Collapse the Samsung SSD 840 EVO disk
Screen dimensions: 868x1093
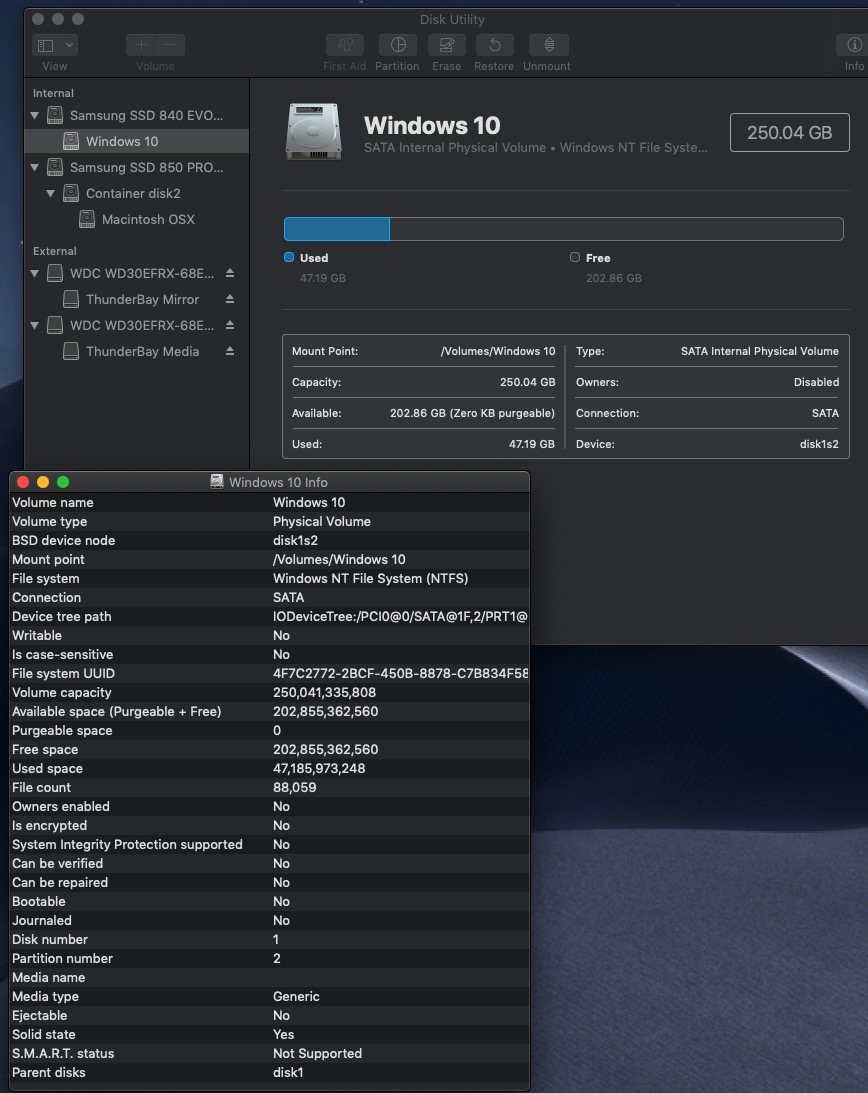click(34, 115)
